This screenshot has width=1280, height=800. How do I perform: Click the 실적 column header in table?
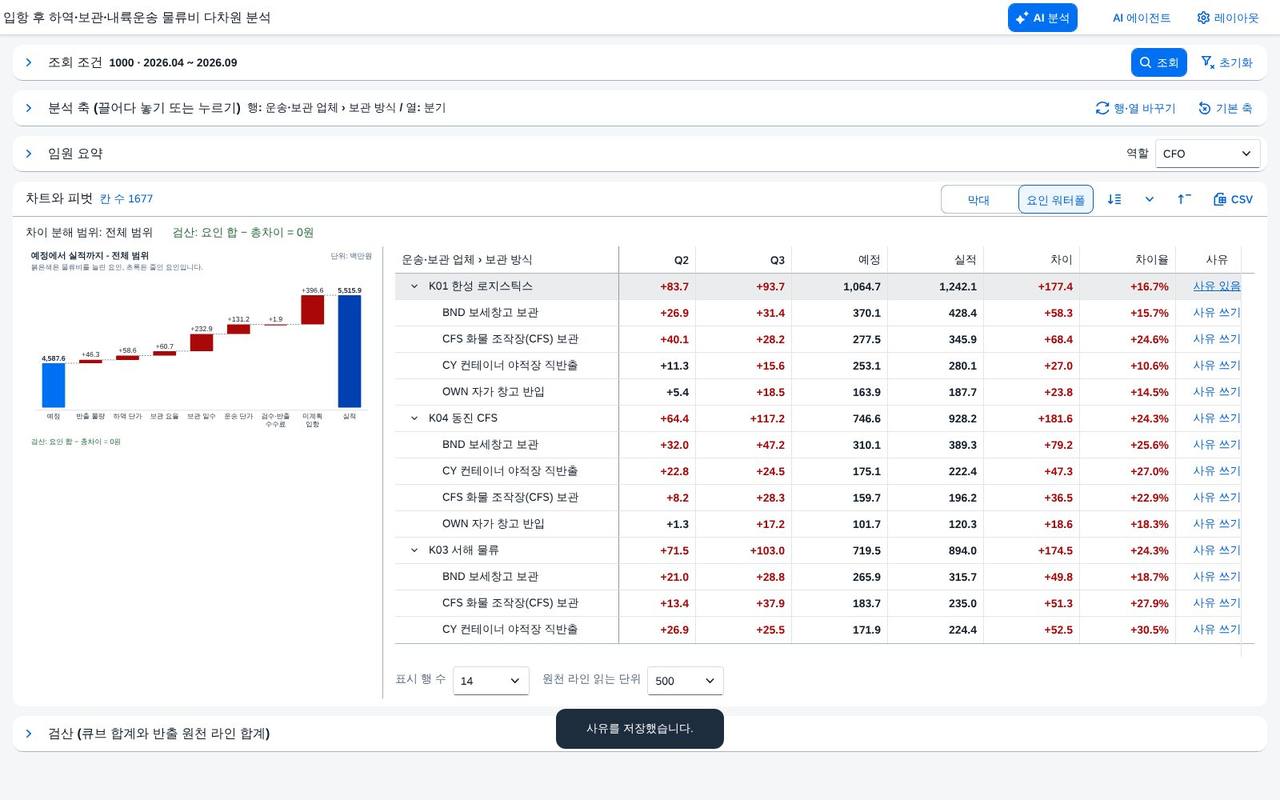click(935, 260)
